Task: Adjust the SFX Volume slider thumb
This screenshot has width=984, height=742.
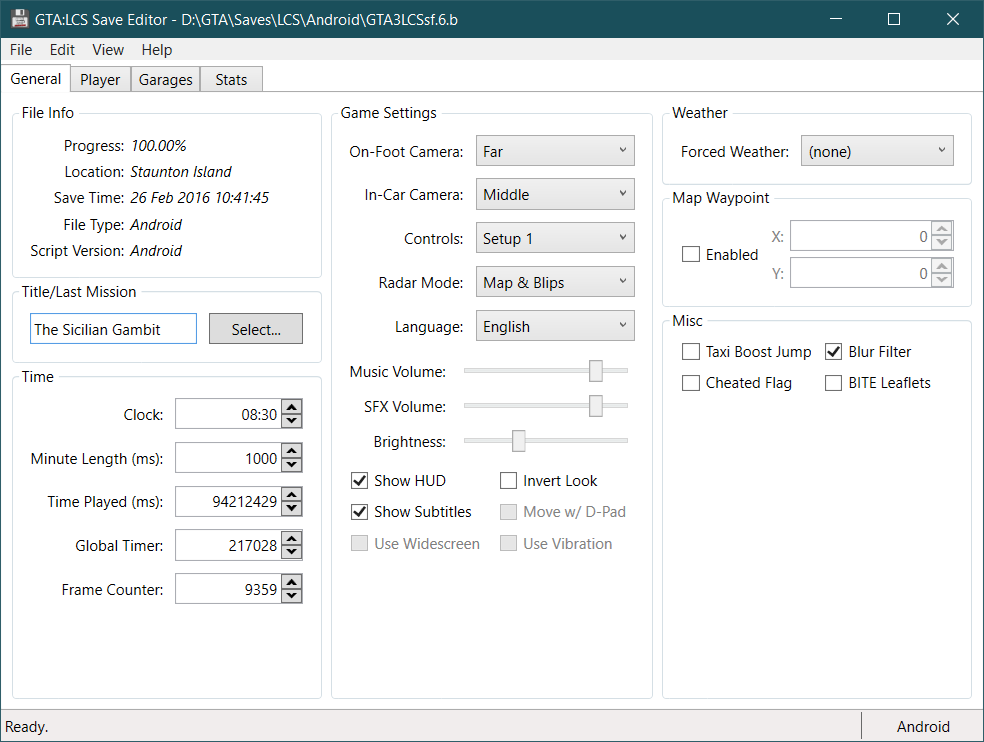Action: click(596, 406)
